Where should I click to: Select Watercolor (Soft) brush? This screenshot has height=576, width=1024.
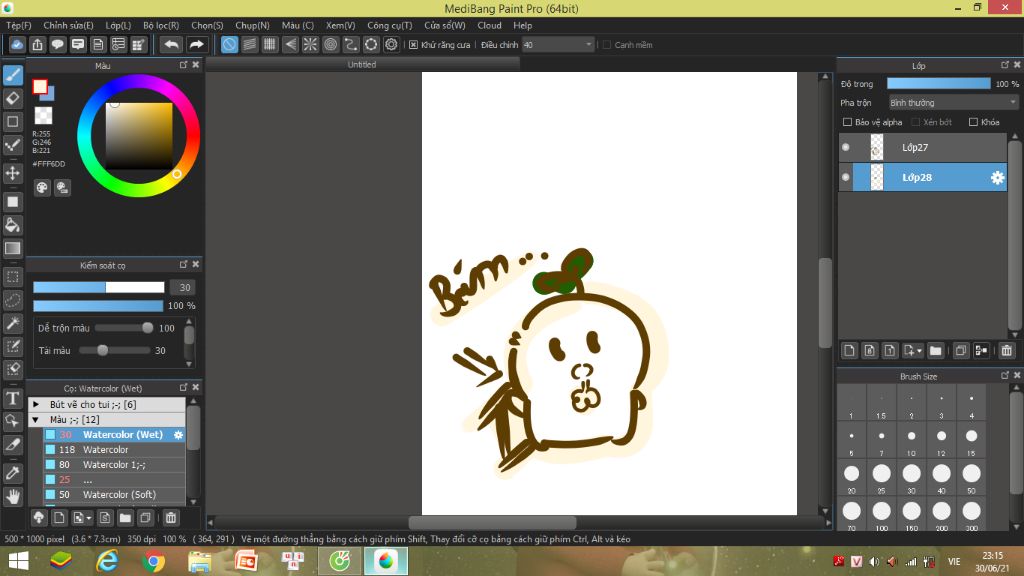point(114,495)
